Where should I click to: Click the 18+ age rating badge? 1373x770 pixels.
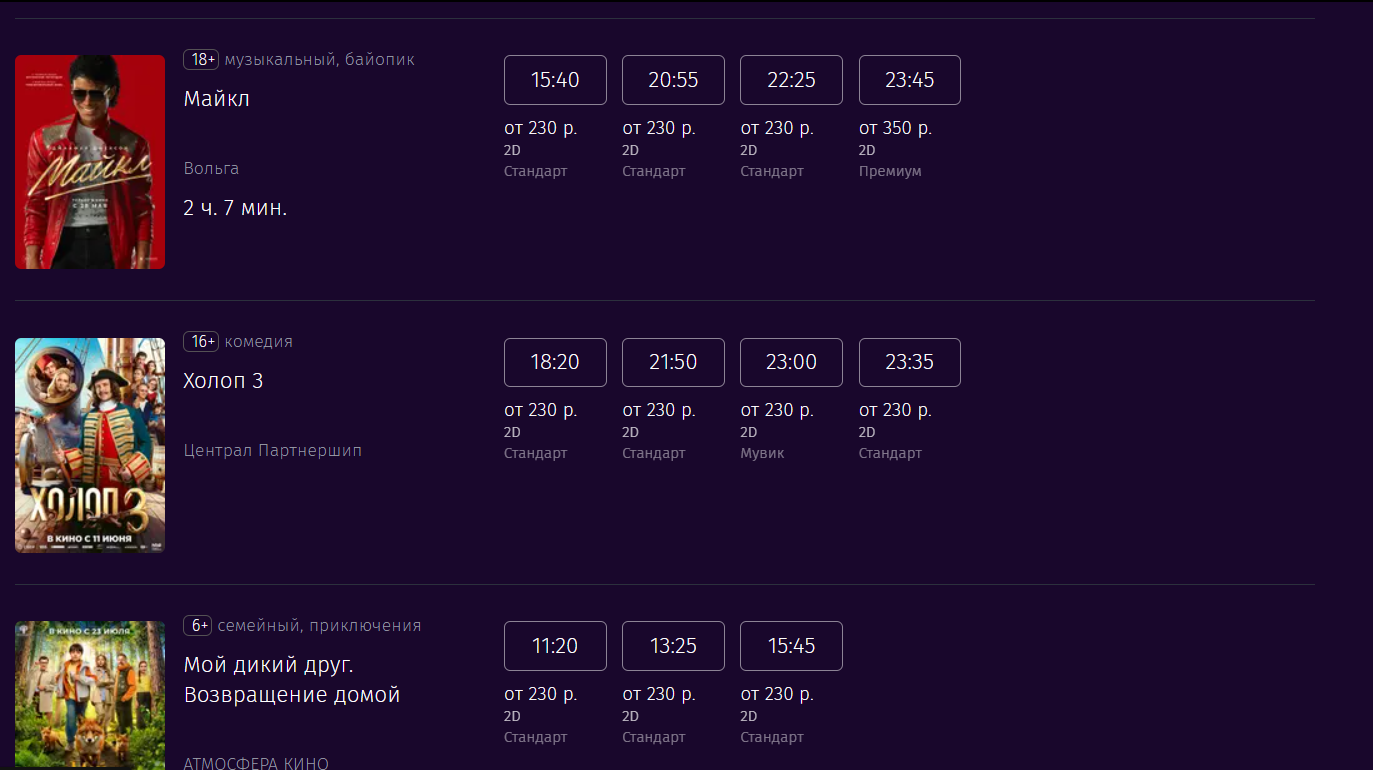(201, 60)
